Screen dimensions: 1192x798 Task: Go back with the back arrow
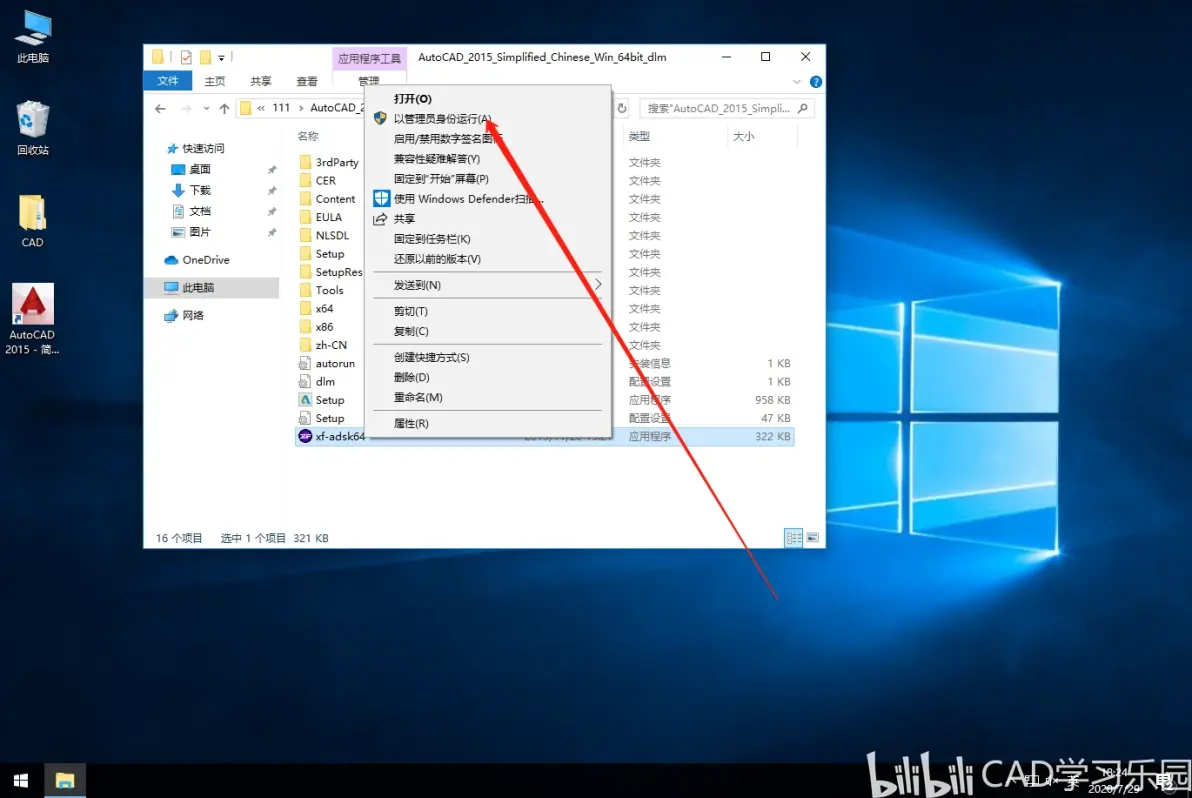(x=160, y=109)
